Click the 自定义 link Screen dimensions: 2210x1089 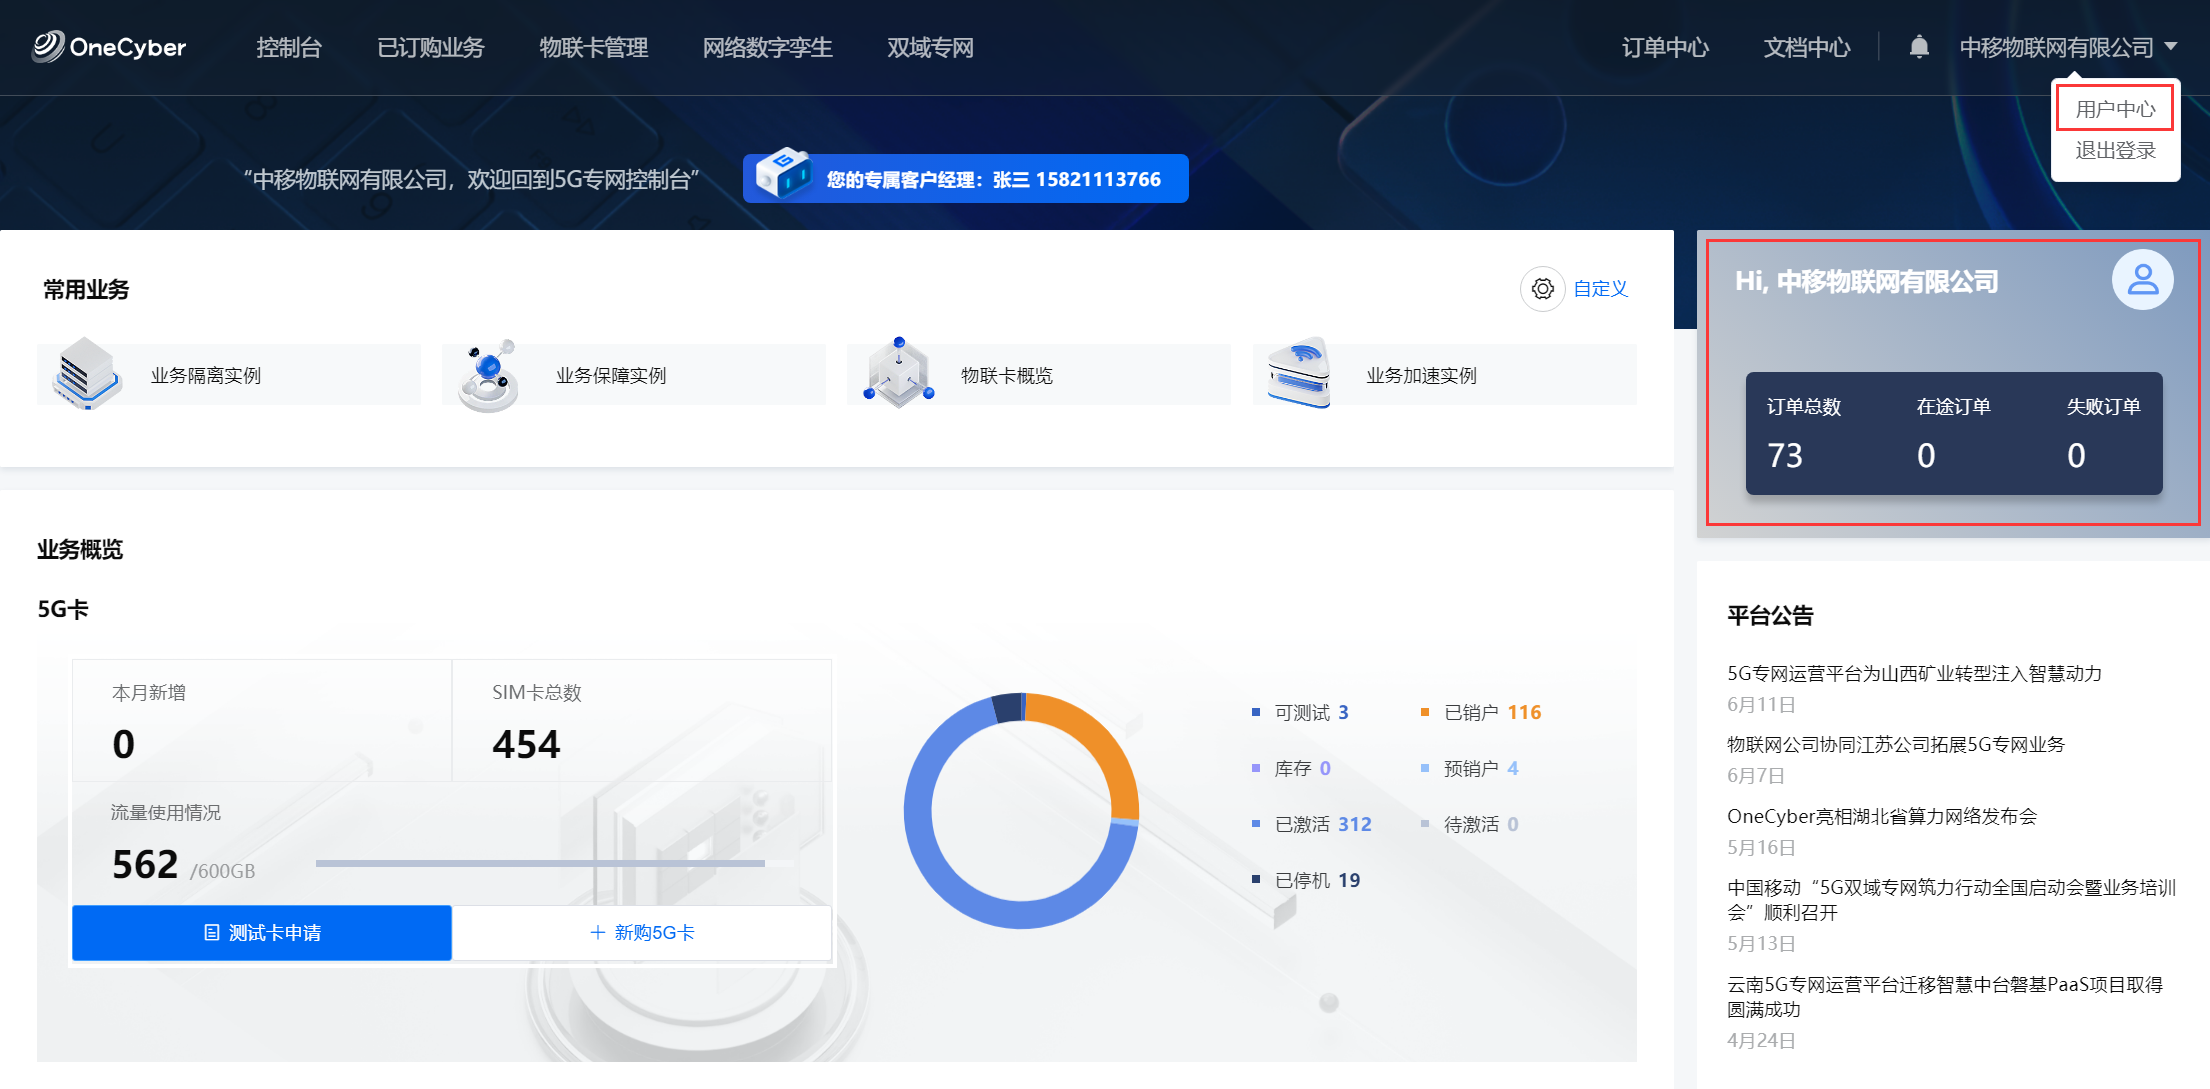(x=1600, y=289)
